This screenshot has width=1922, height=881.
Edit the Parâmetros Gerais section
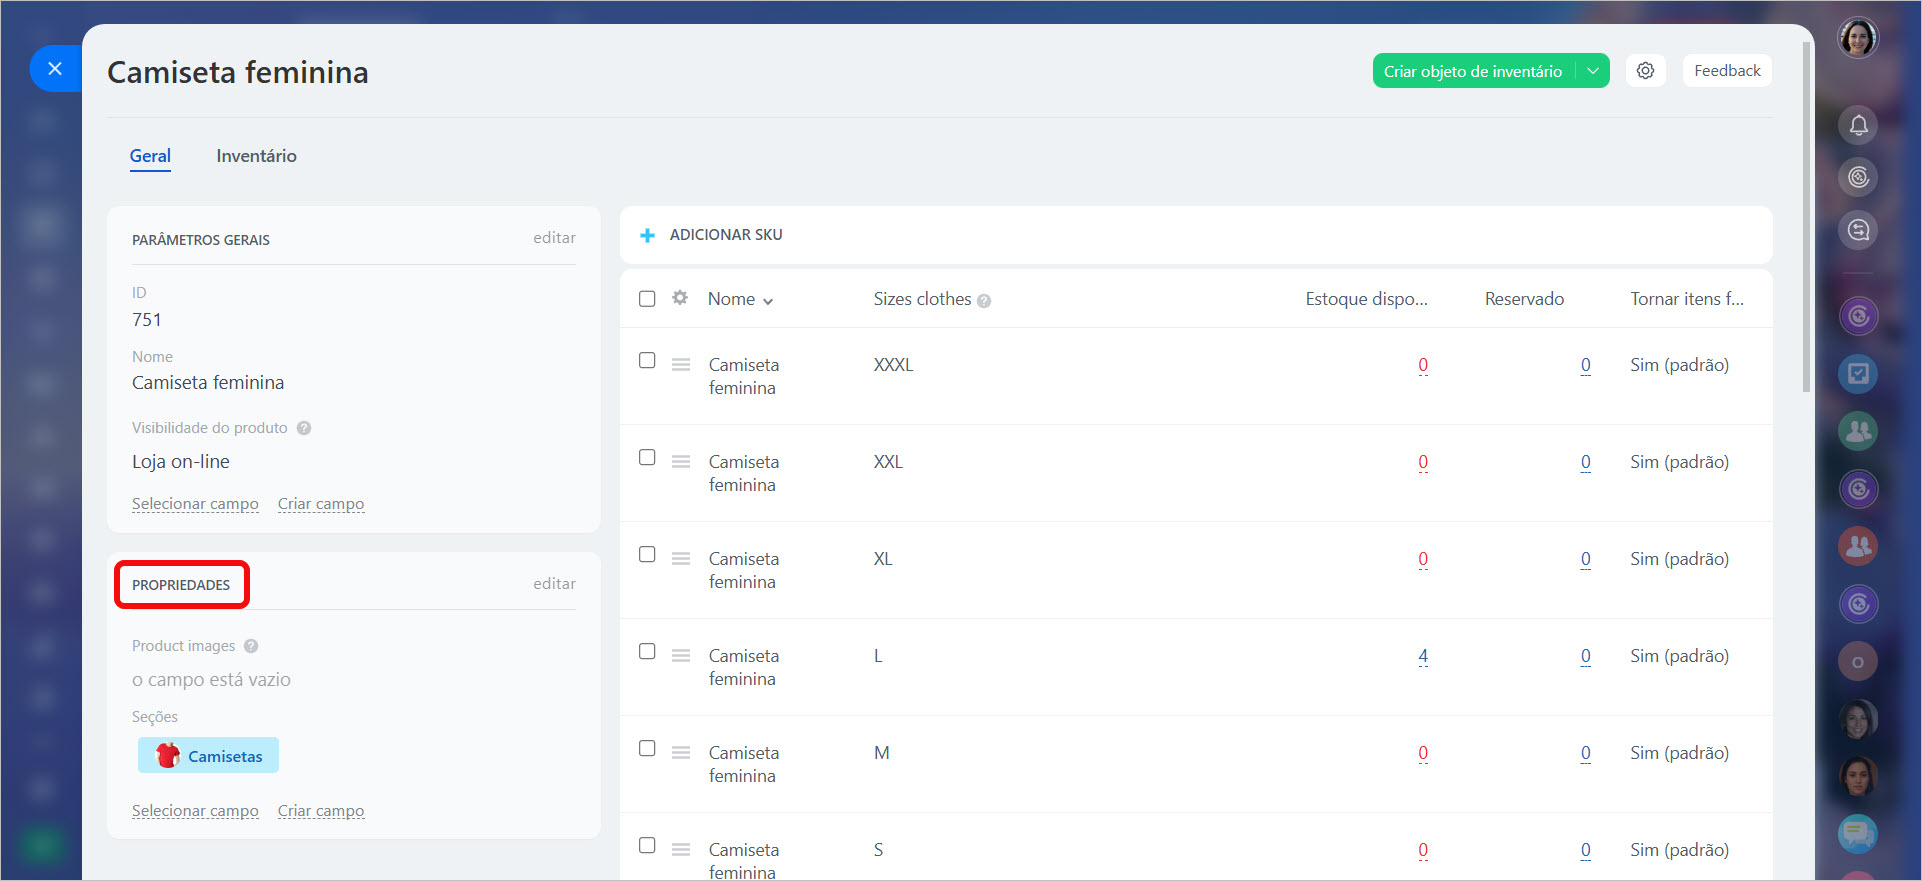tap(554, 238)
